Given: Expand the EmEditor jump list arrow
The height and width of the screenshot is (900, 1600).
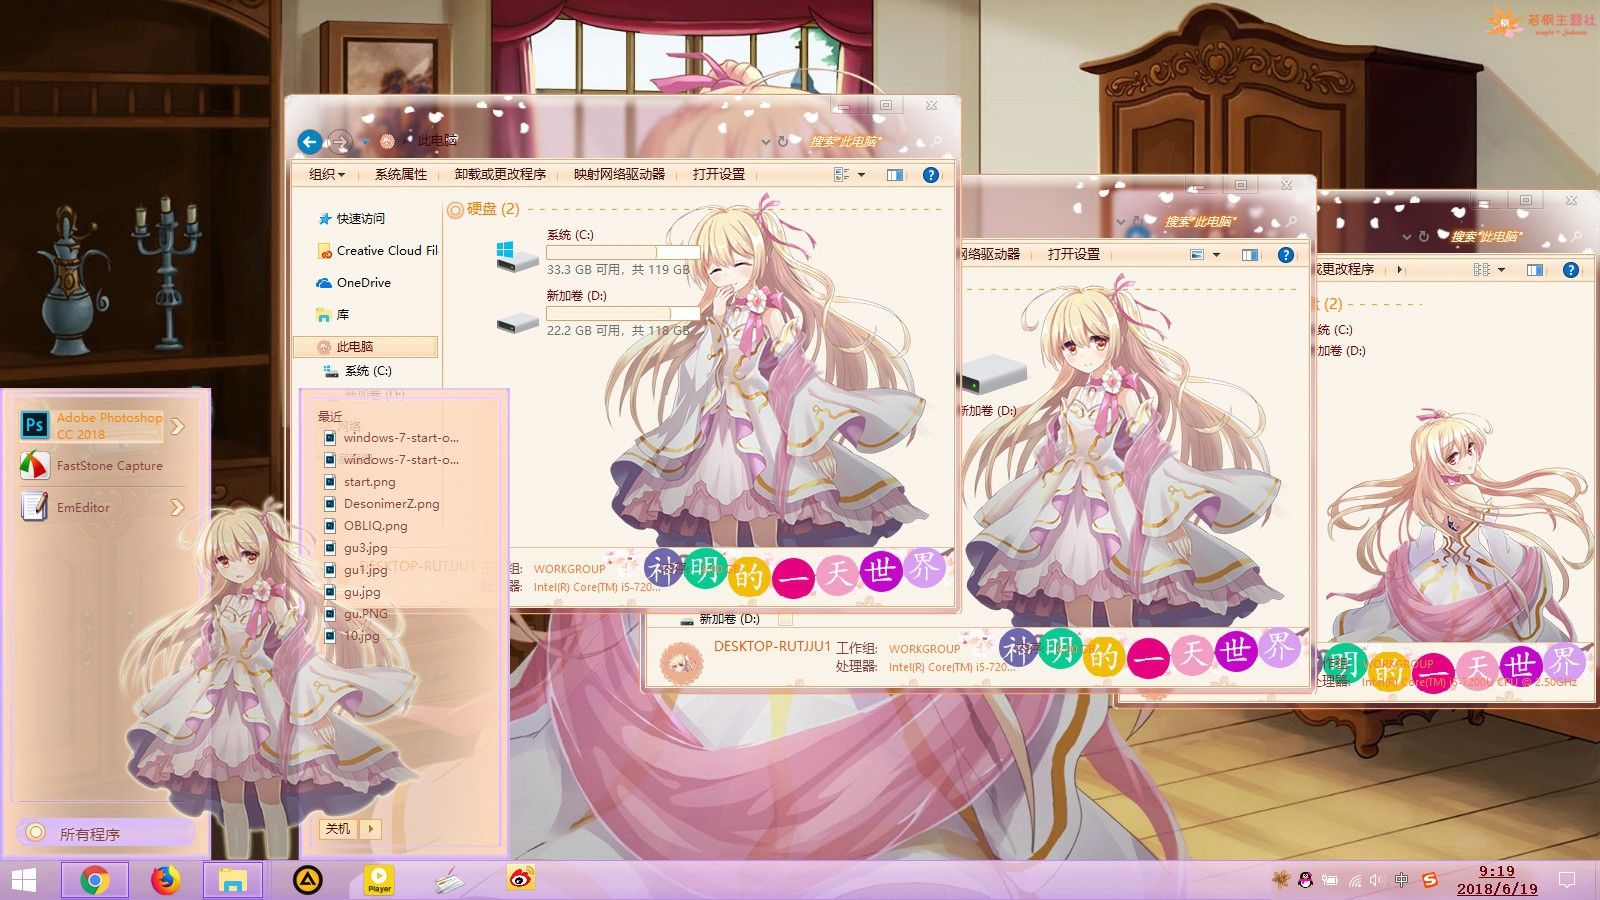Looking at the screenshot, I should (178, 508).
